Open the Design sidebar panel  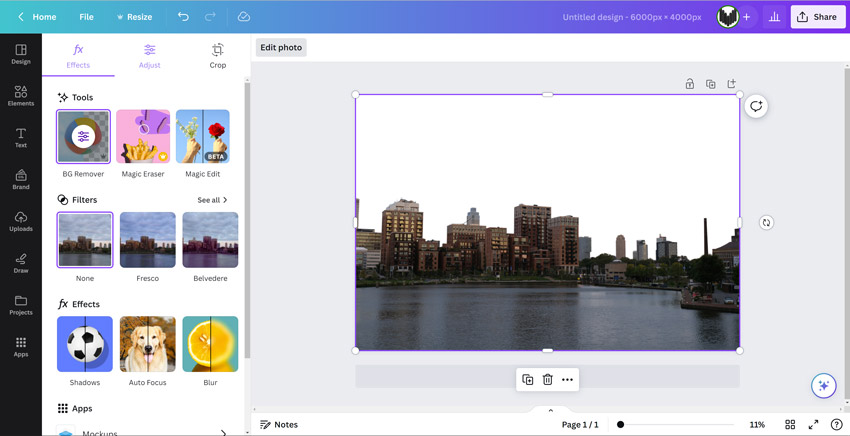pos(21,54)
